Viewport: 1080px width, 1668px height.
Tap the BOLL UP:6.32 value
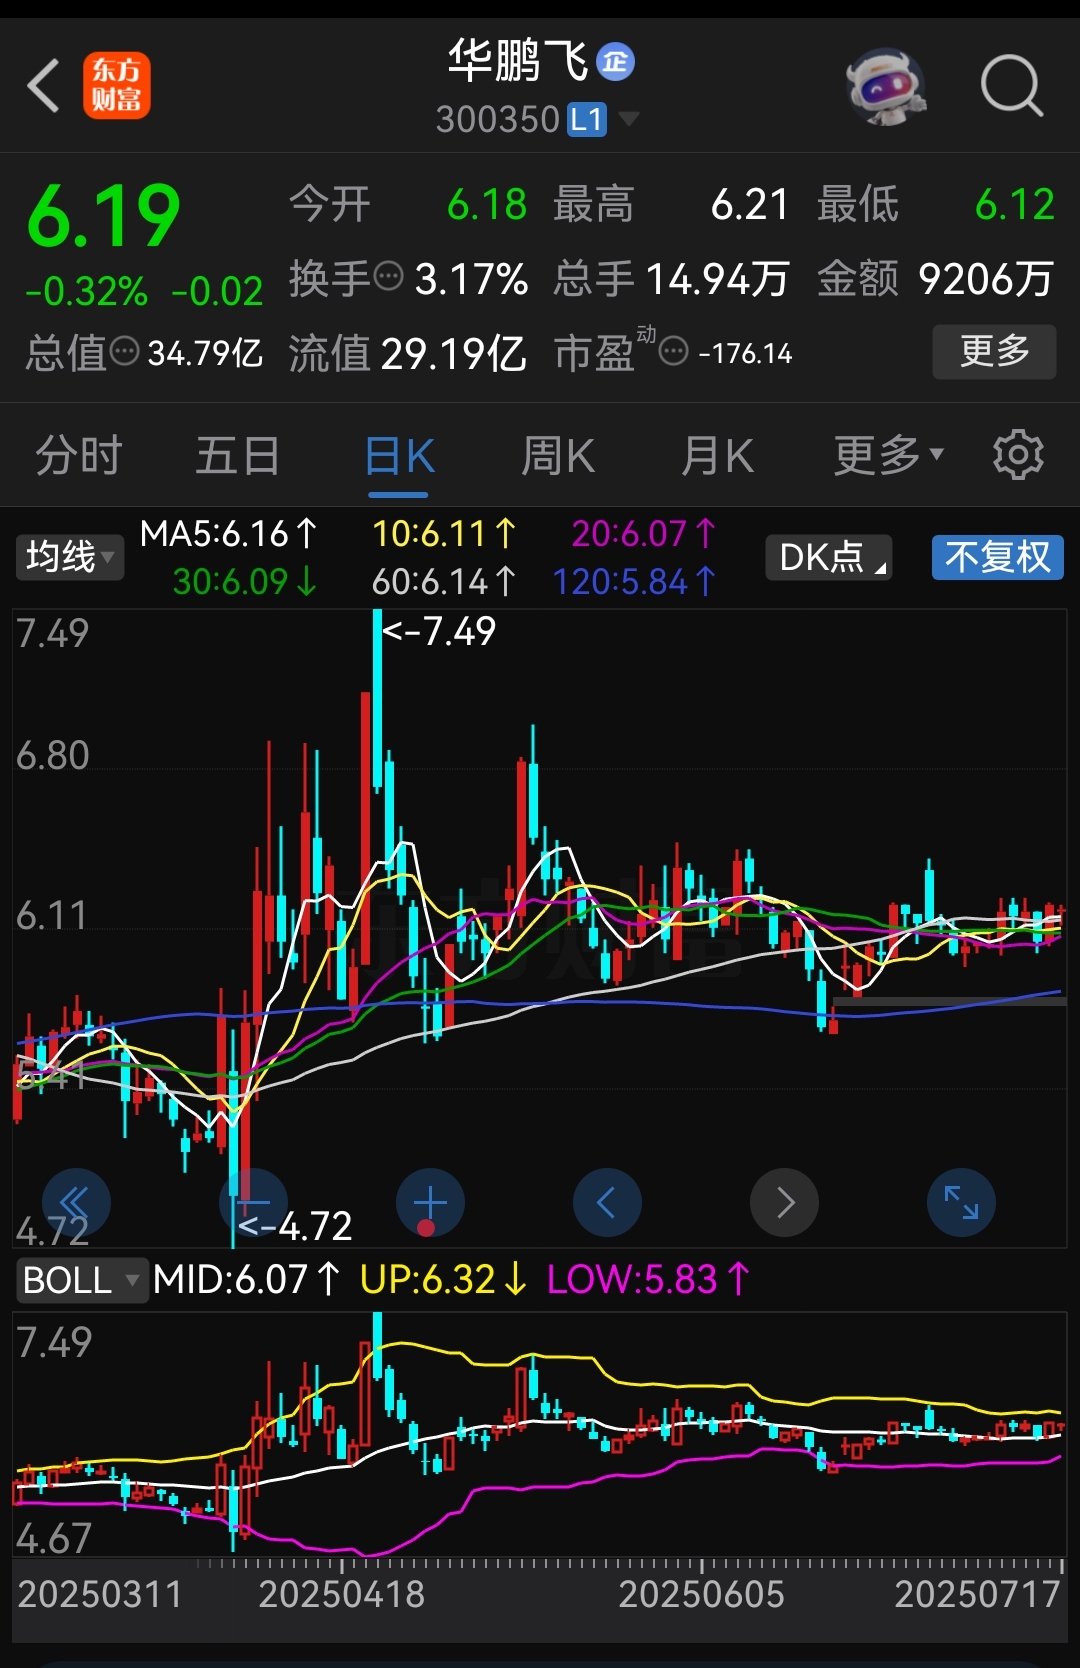[443, 1279]
